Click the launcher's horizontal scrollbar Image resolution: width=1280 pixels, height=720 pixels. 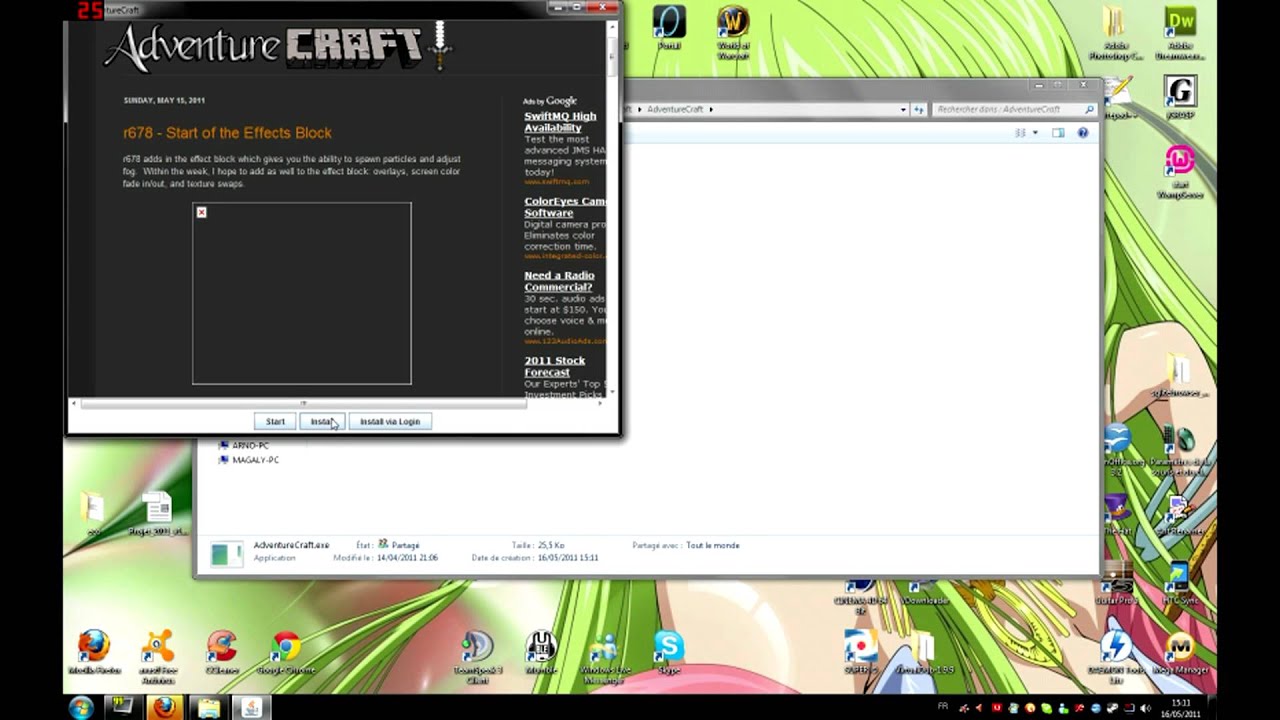pyautogui.click(x=303, y=404)
